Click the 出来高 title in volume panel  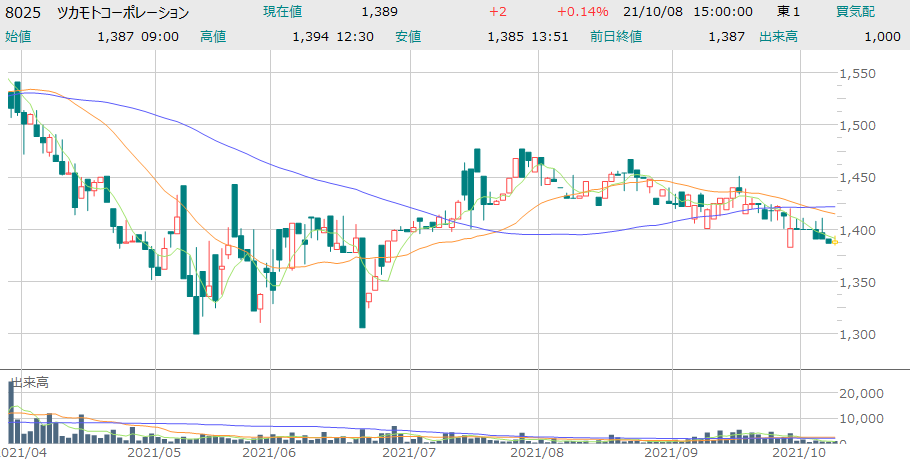[29, 382]
